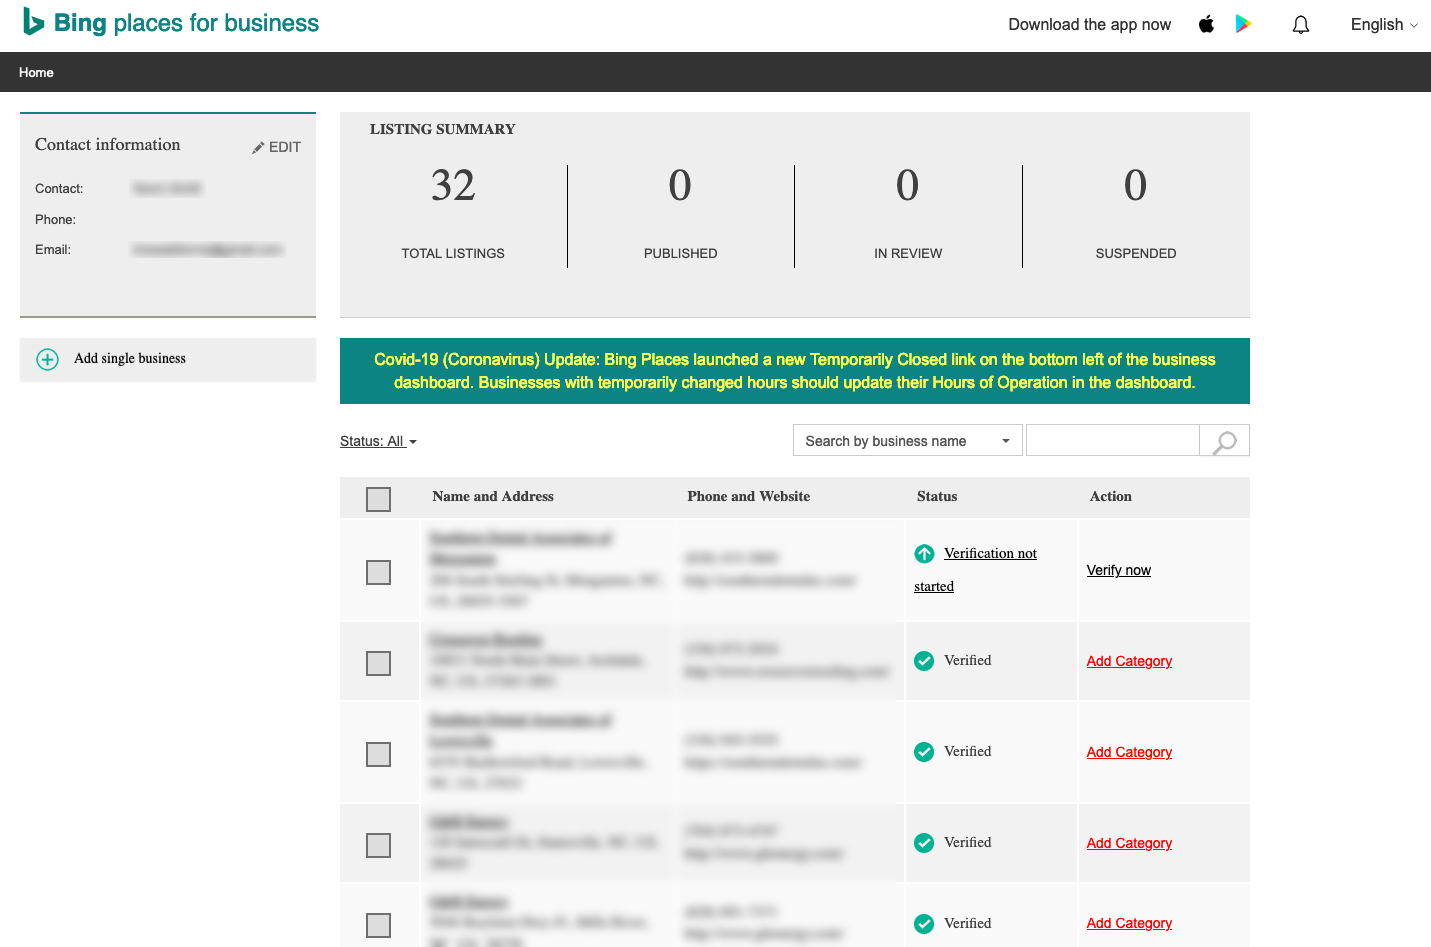Expand the Status: All filter
Screen dimensions: 1431x947
pyautogui.click(x=378, y=441)
